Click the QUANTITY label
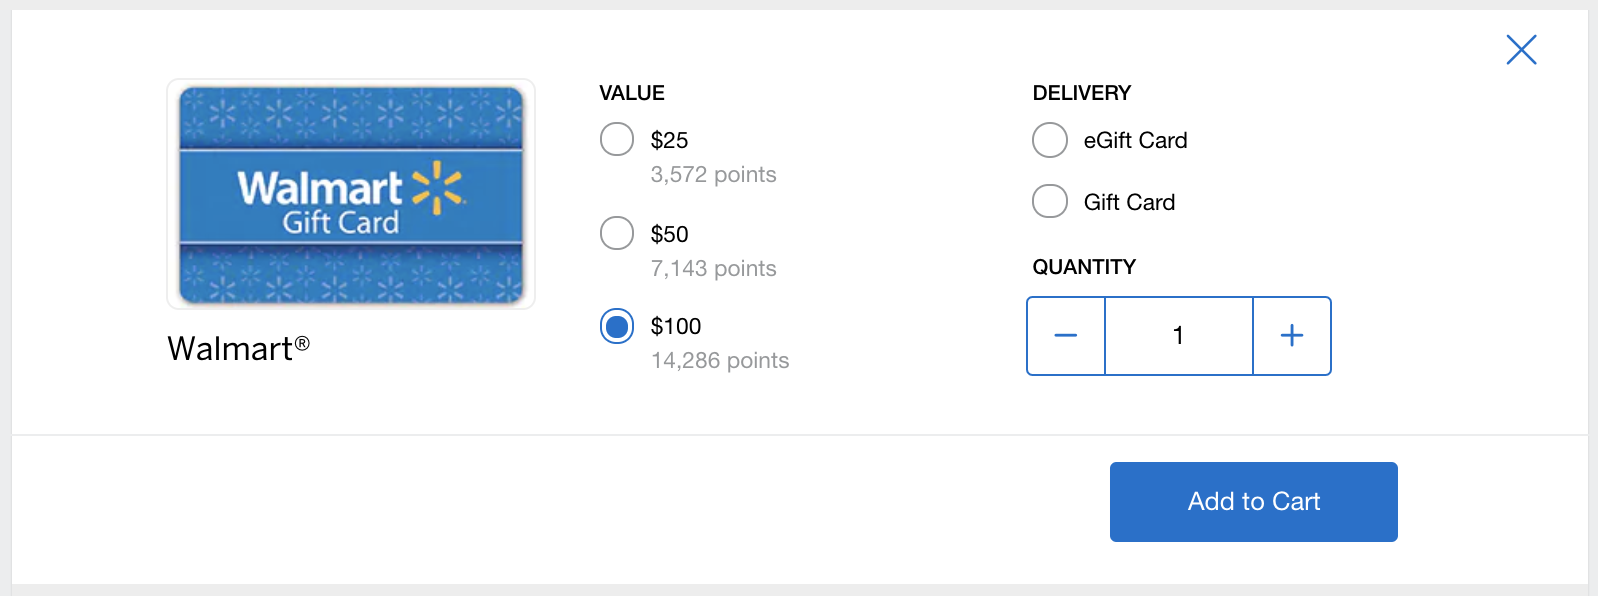 click(x=1084, y=266)
